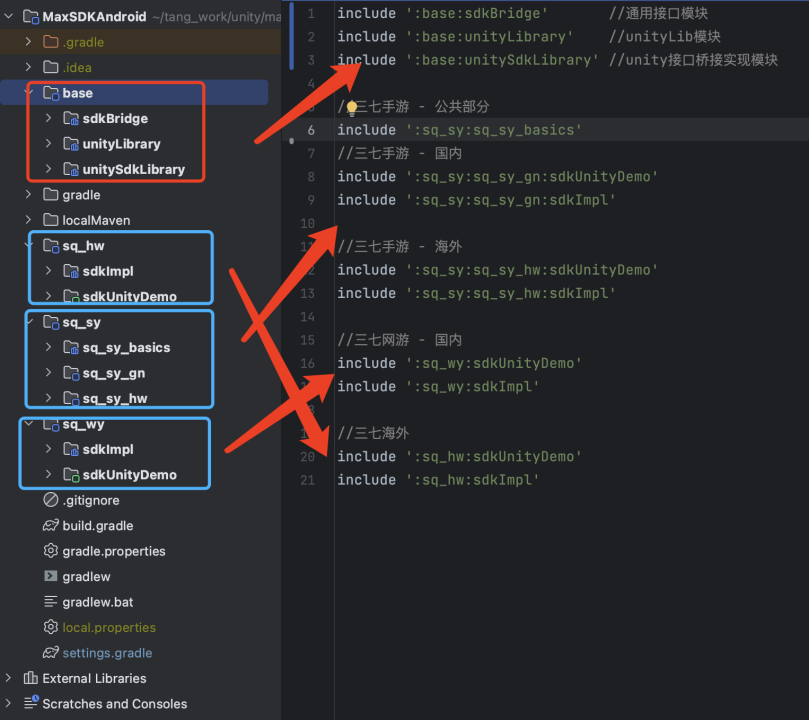
Task: Open the gradlew.bat file
Action: (x=98, y=602)
